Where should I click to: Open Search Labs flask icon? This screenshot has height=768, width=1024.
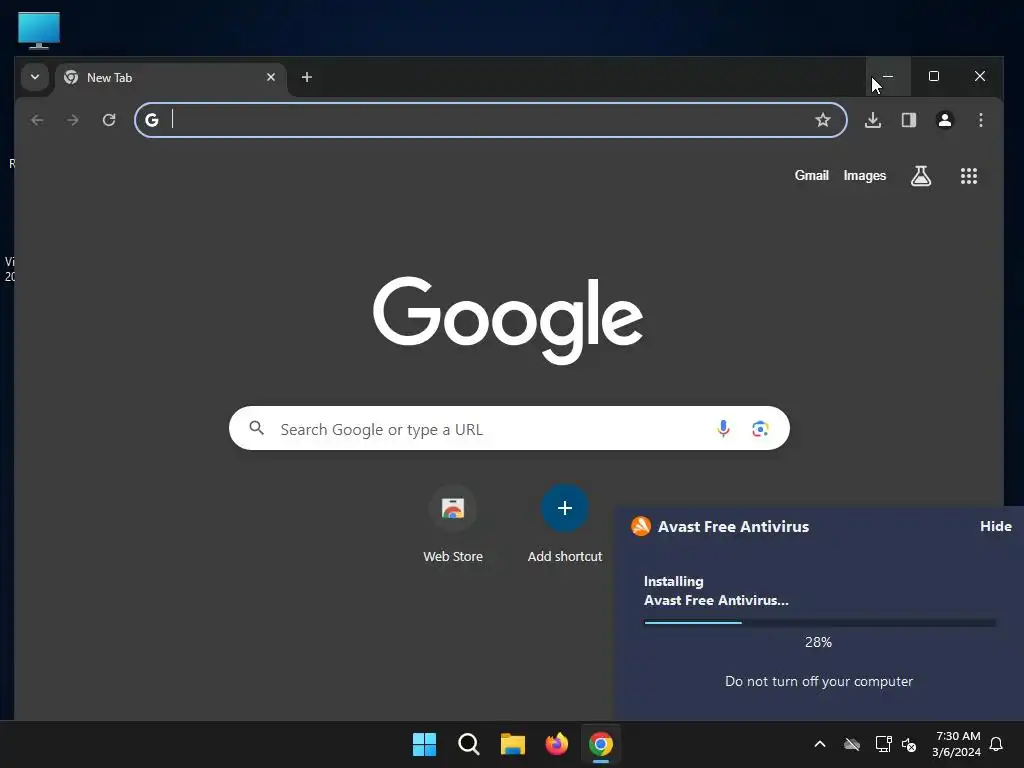pyautogui.click(x=921, y=176)
